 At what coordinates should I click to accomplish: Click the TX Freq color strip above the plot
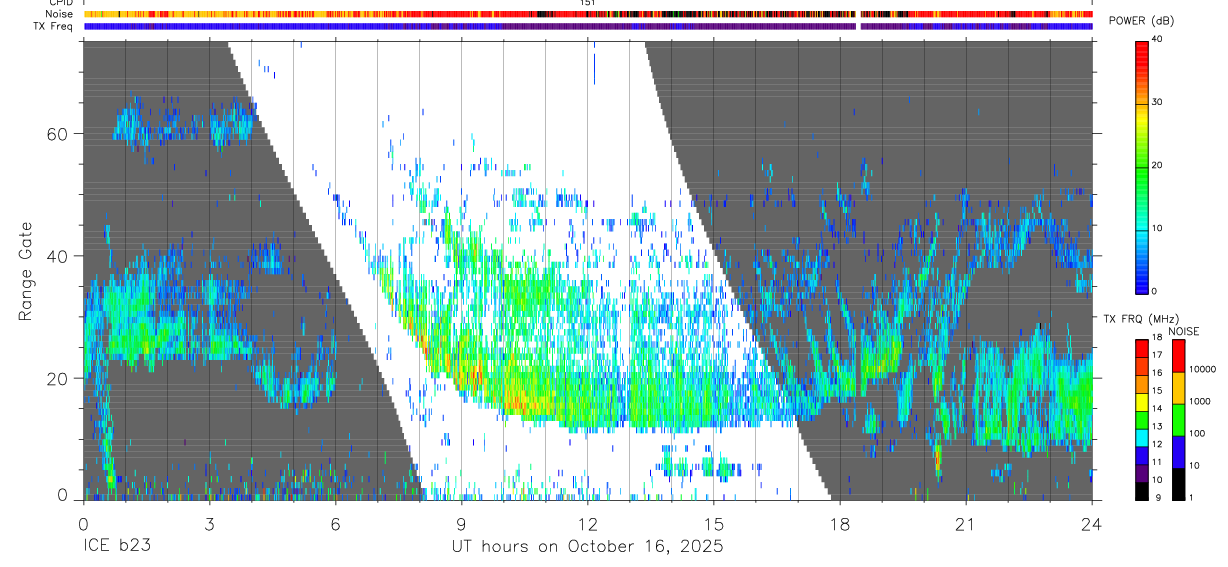(x=588, y=26)
